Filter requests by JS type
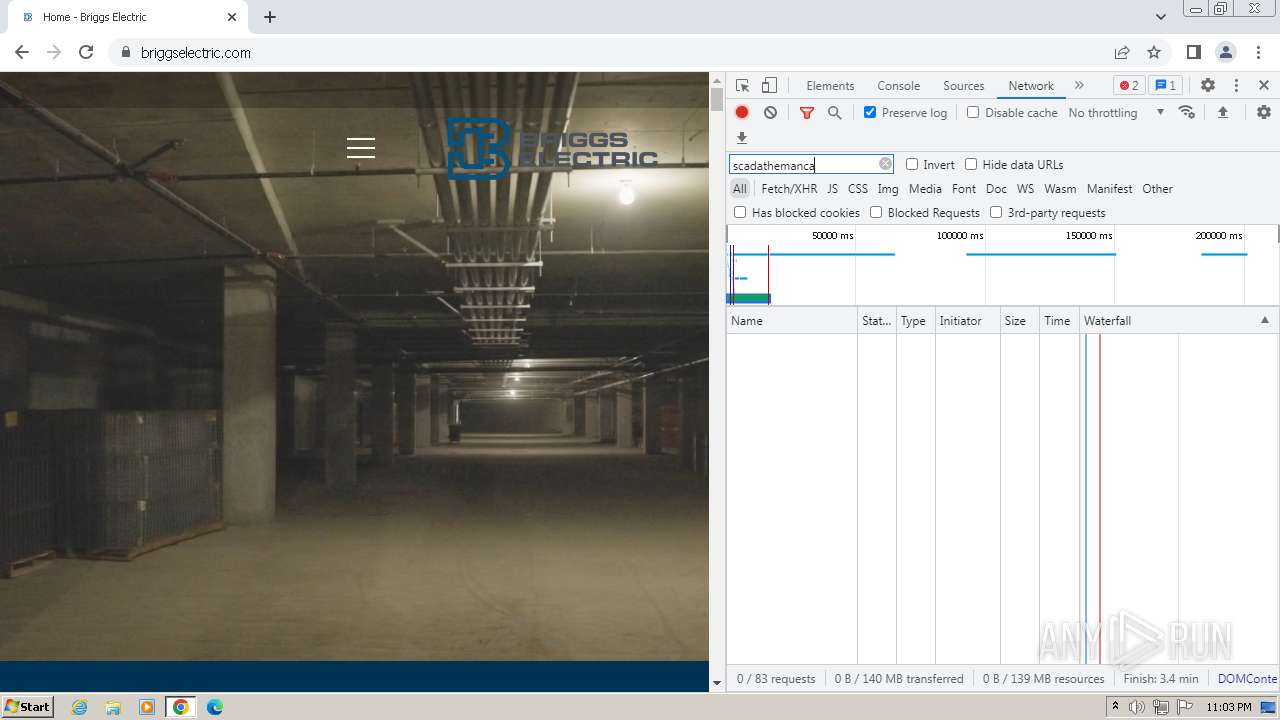 (x=832, y=189)
